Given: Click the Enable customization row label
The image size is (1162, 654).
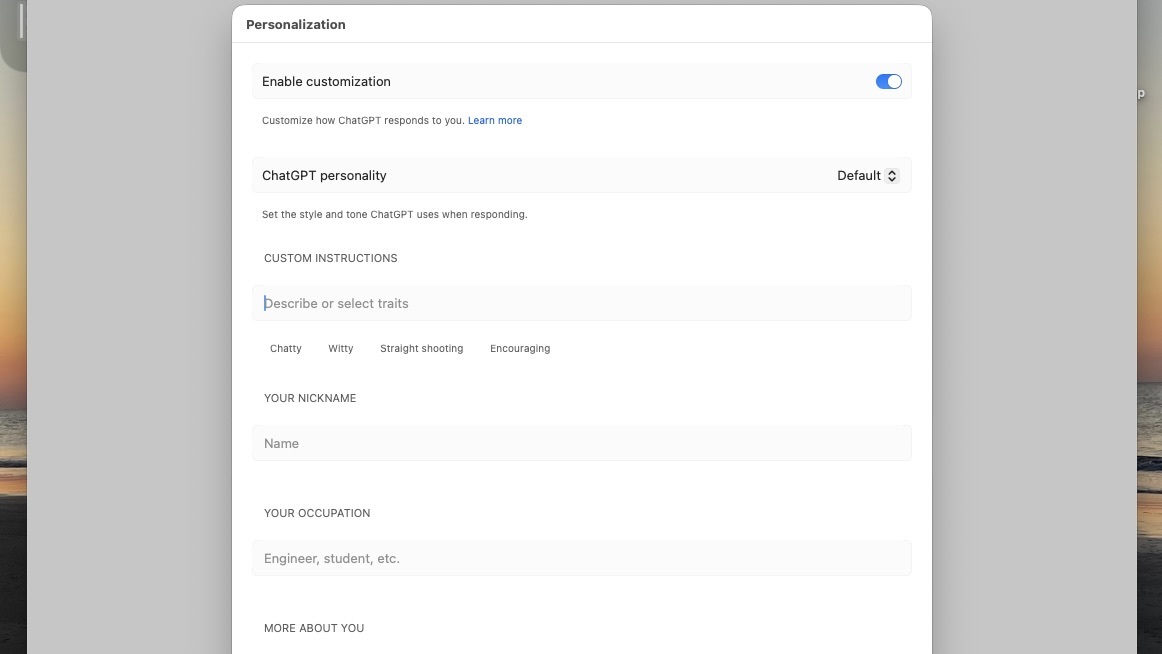Looking at the screenshot, I should (x=326, y=82).
